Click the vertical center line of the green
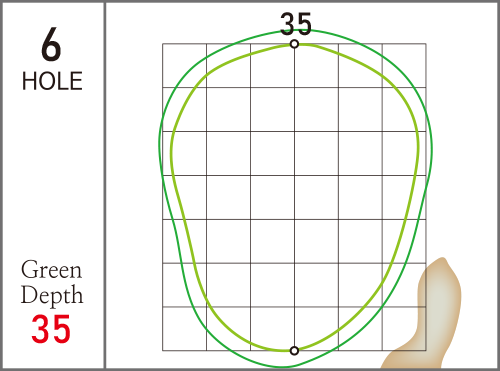Screen dimensions: 500x371 (x=294, y=197)
